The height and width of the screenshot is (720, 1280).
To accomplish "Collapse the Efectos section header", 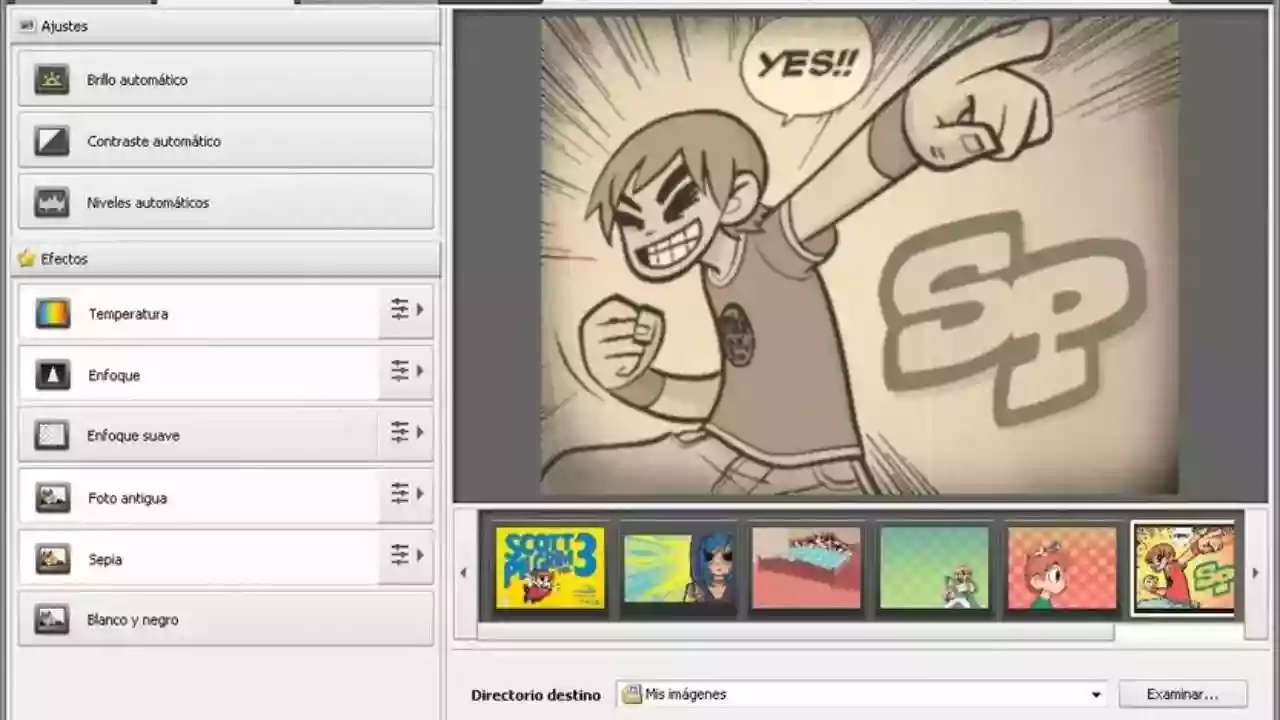I will [x=225, y=258].
